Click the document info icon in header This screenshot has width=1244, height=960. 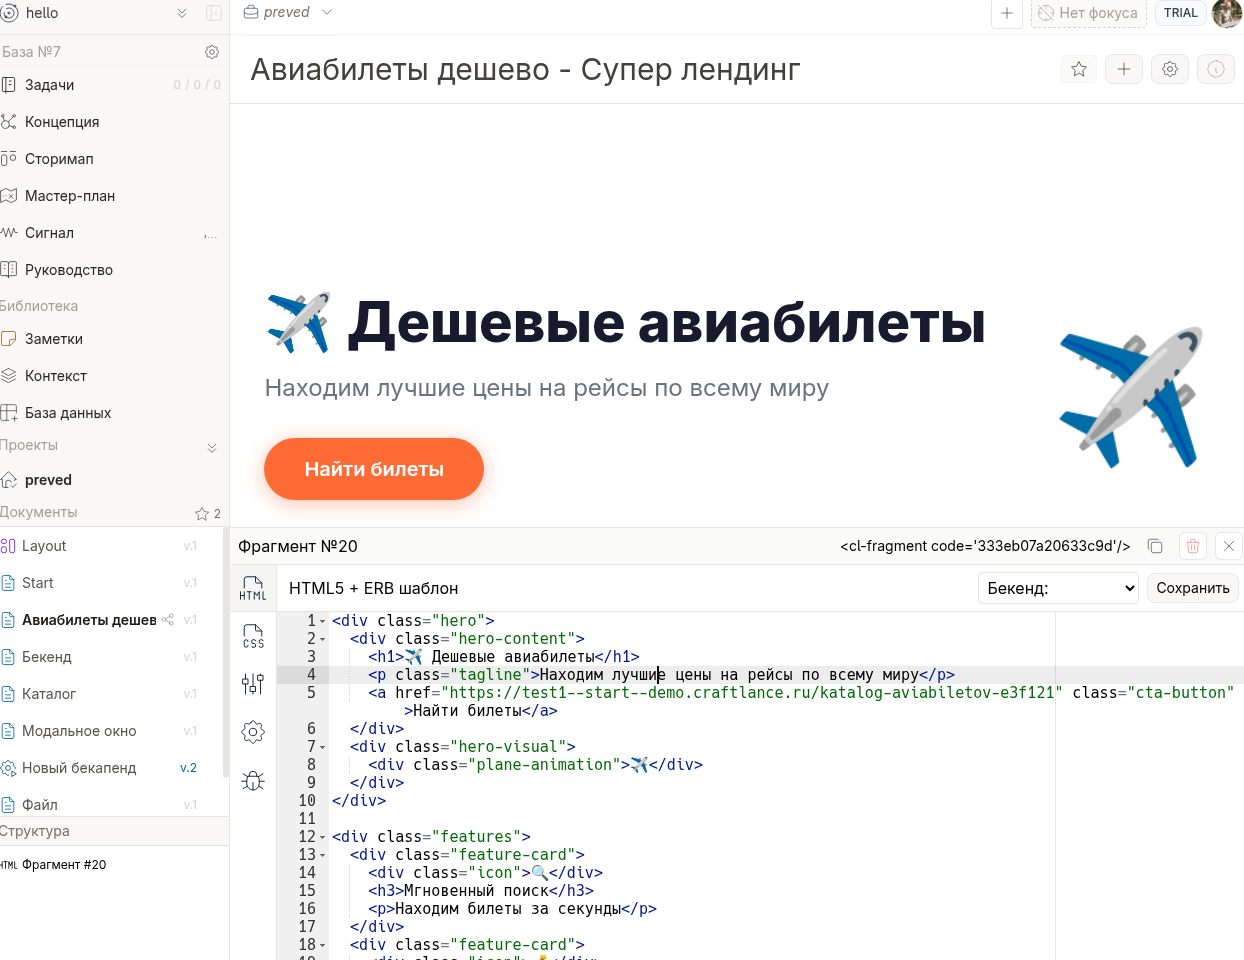(x=1215, y=69)
